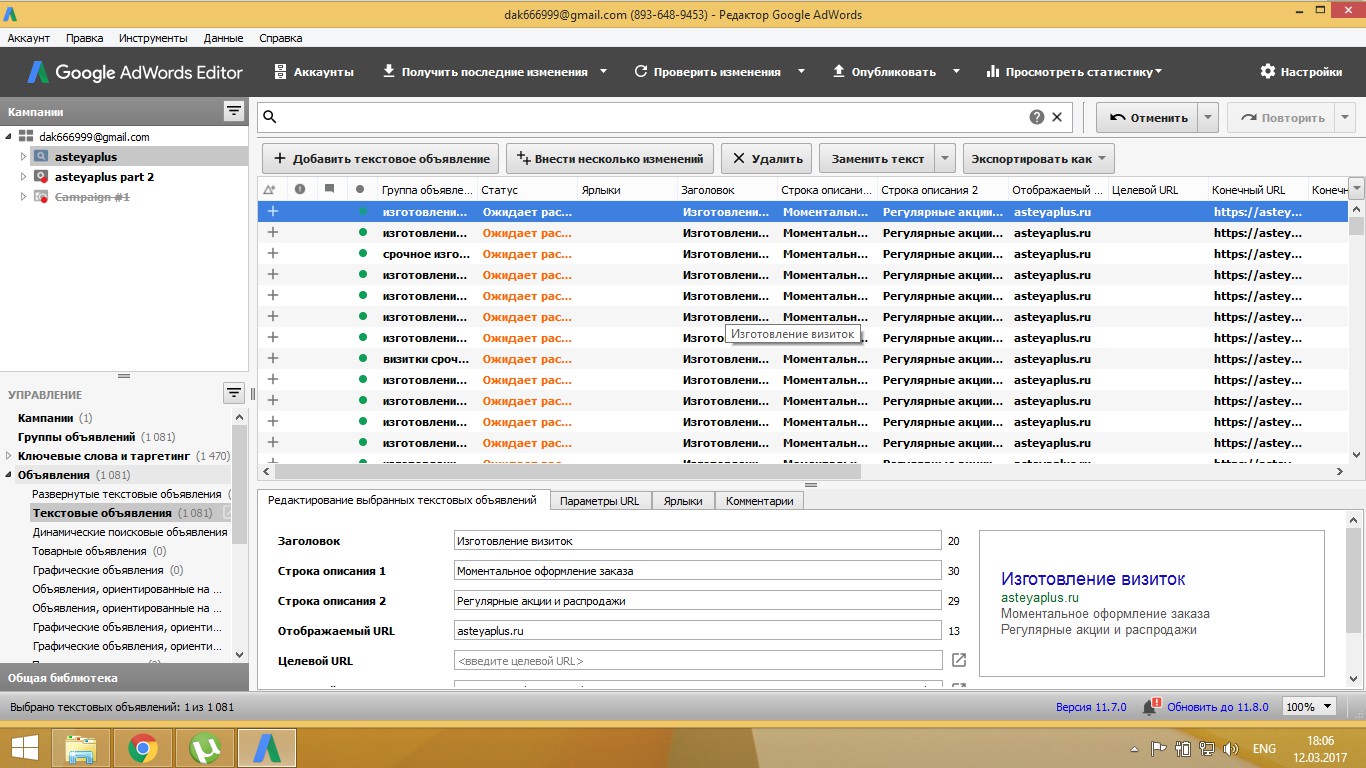Image resolution: width=1366 pixels, height=768 pixels.
Task: Select Товарные объявления in management tree
Action: click(x=89, y=551)
